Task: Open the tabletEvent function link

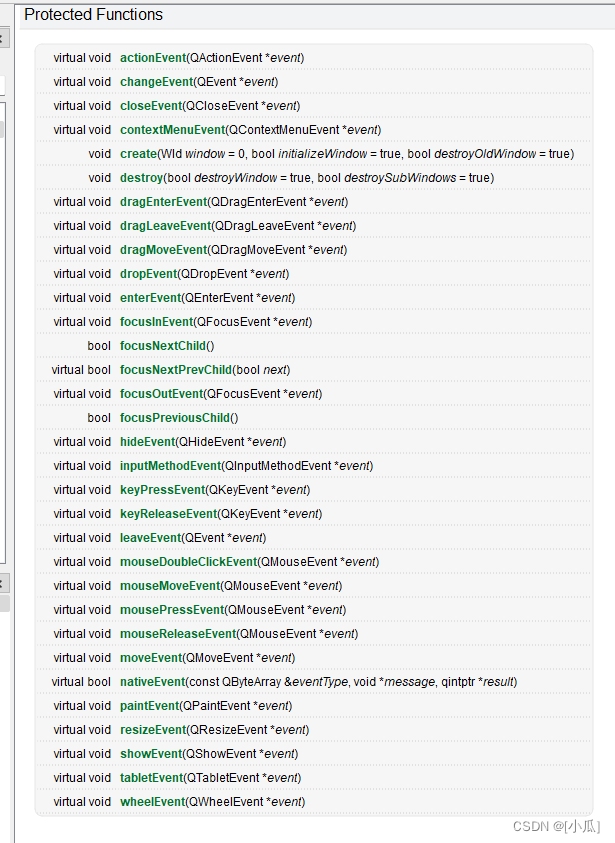Action: tap(152, 778)
